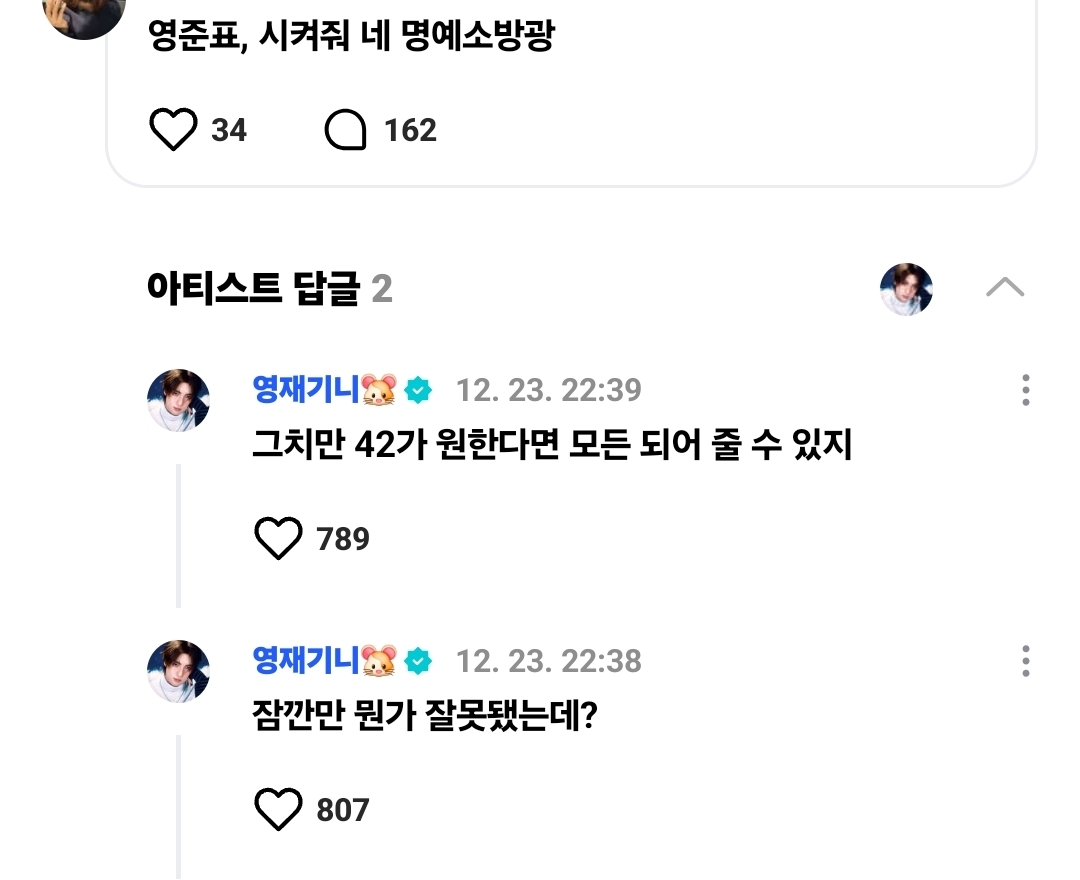
Task: Click the 아티스트 답글 2 header
Action: coord(268,290)
